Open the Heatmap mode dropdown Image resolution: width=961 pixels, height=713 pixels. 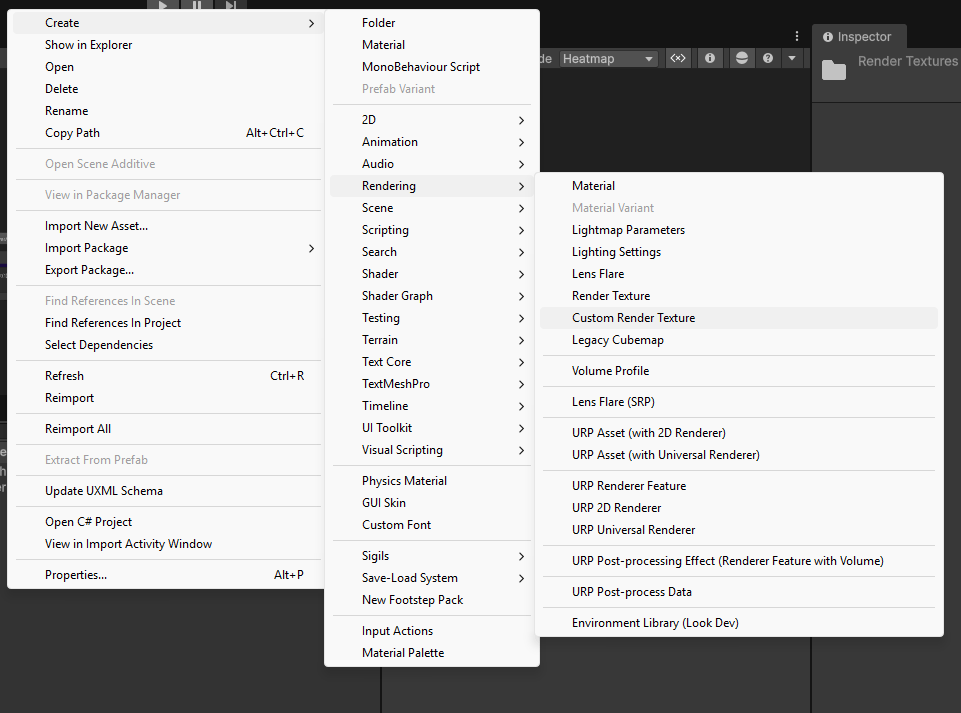click(x=608, y=59)
